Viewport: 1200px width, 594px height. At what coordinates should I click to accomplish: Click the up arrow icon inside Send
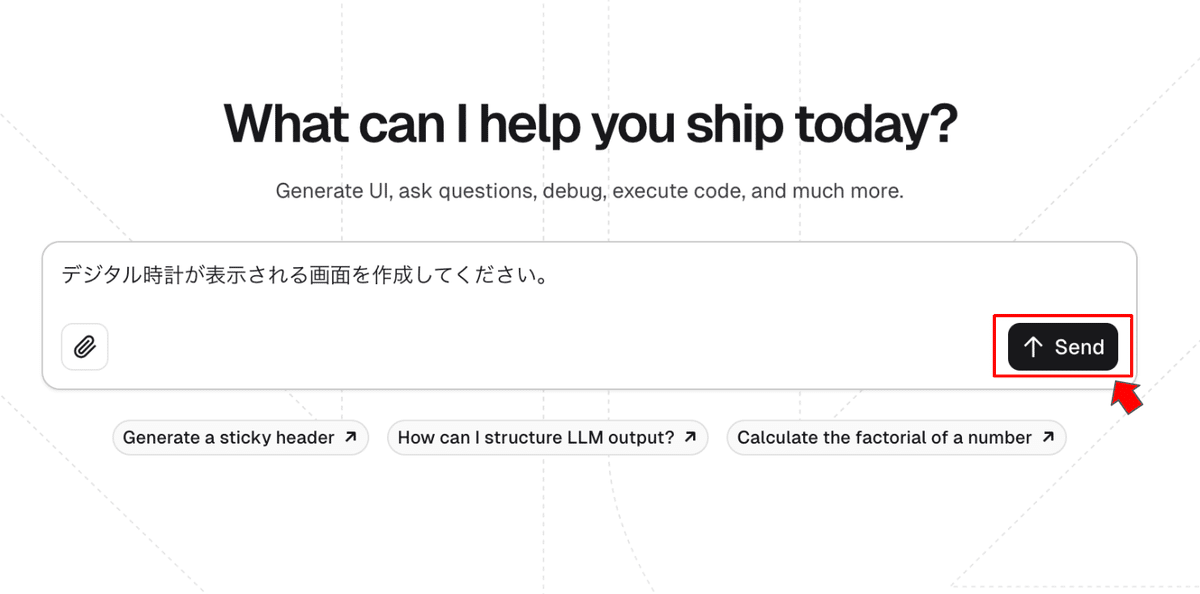[1034, 347]
